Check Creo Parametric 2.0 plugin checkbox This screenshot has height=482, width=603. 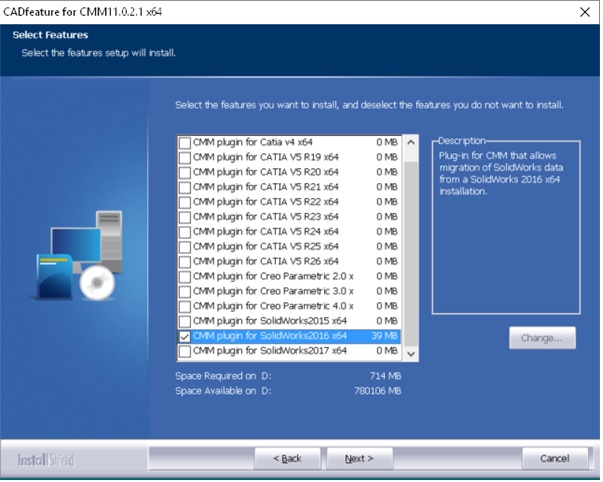[x=185, y=277]
